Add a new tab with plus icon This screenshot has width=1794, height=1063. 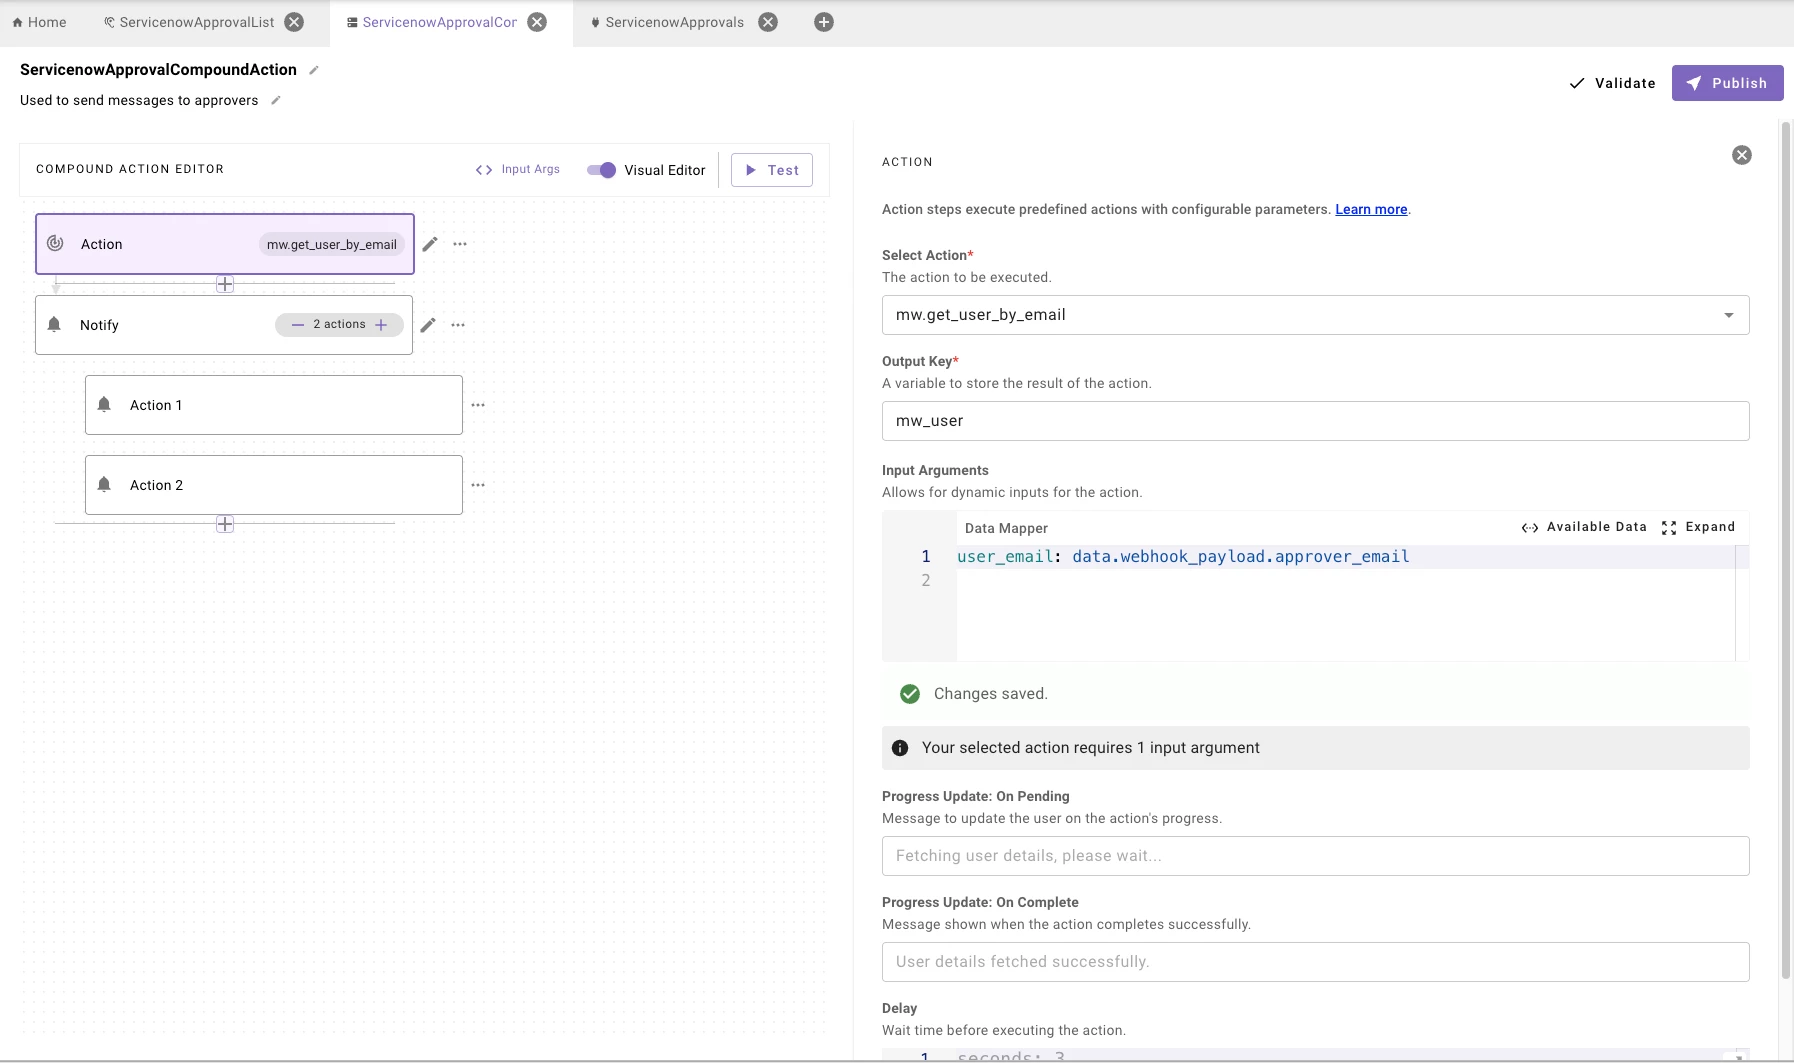point(824,22)
